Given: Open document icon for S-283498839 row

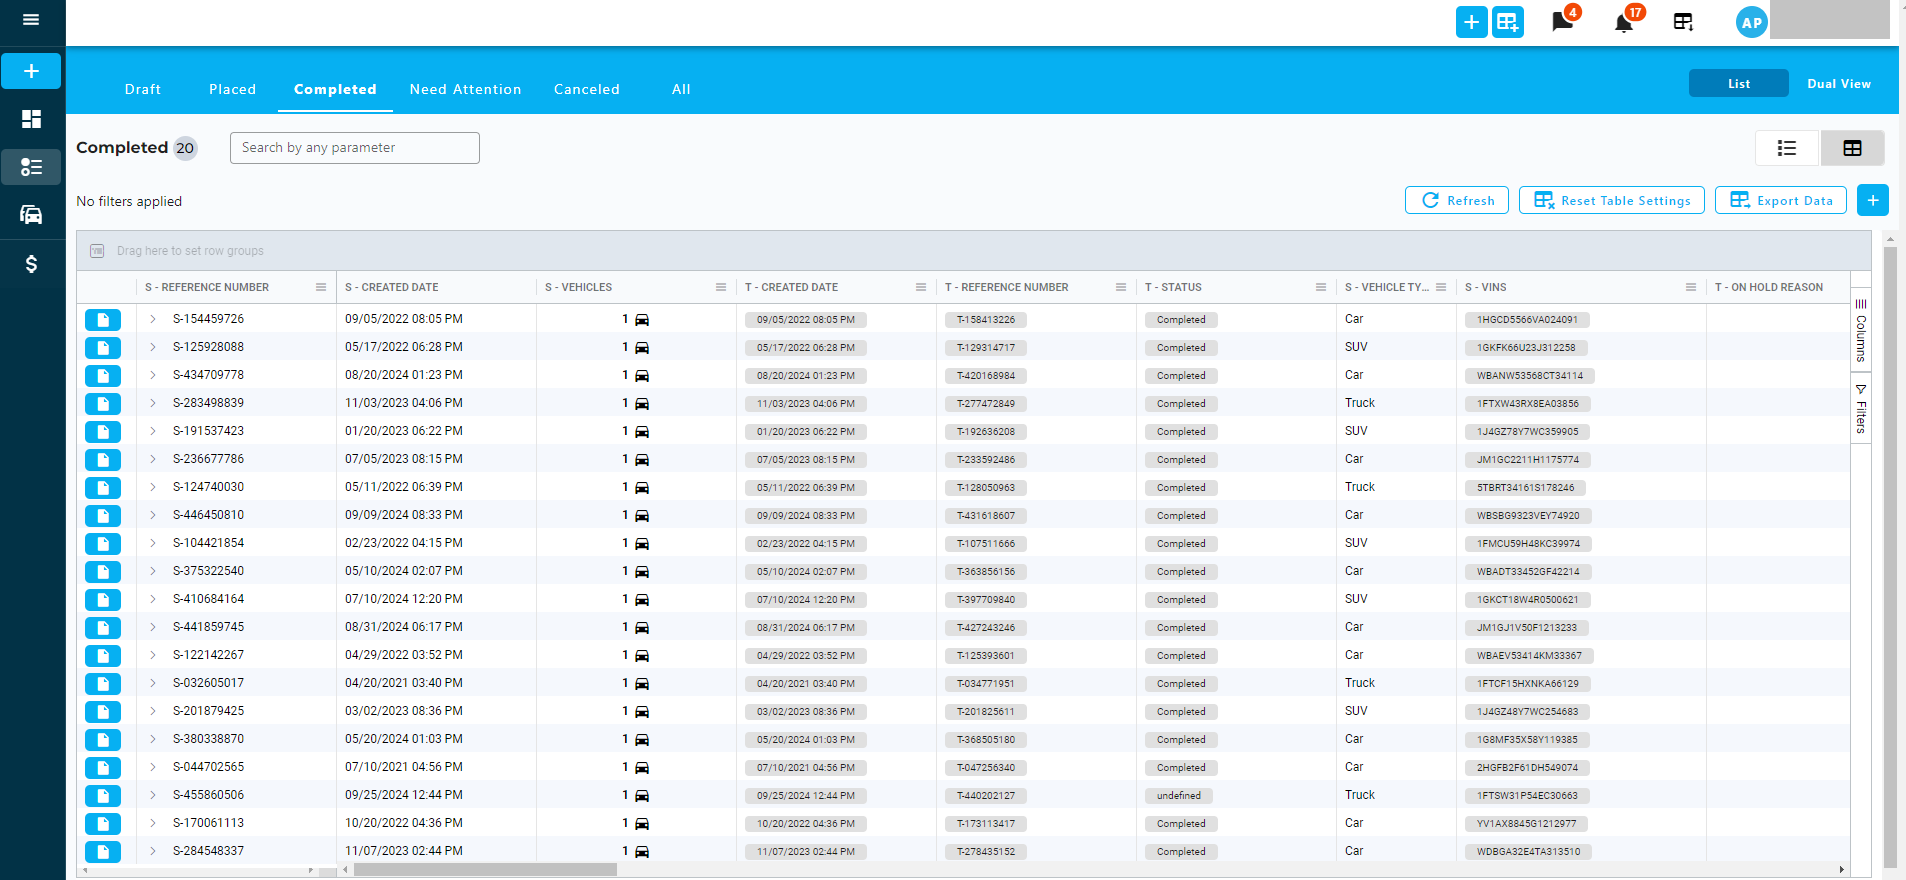Looking at the screenshot, I should pyautogui.click(x=103, y=404).
